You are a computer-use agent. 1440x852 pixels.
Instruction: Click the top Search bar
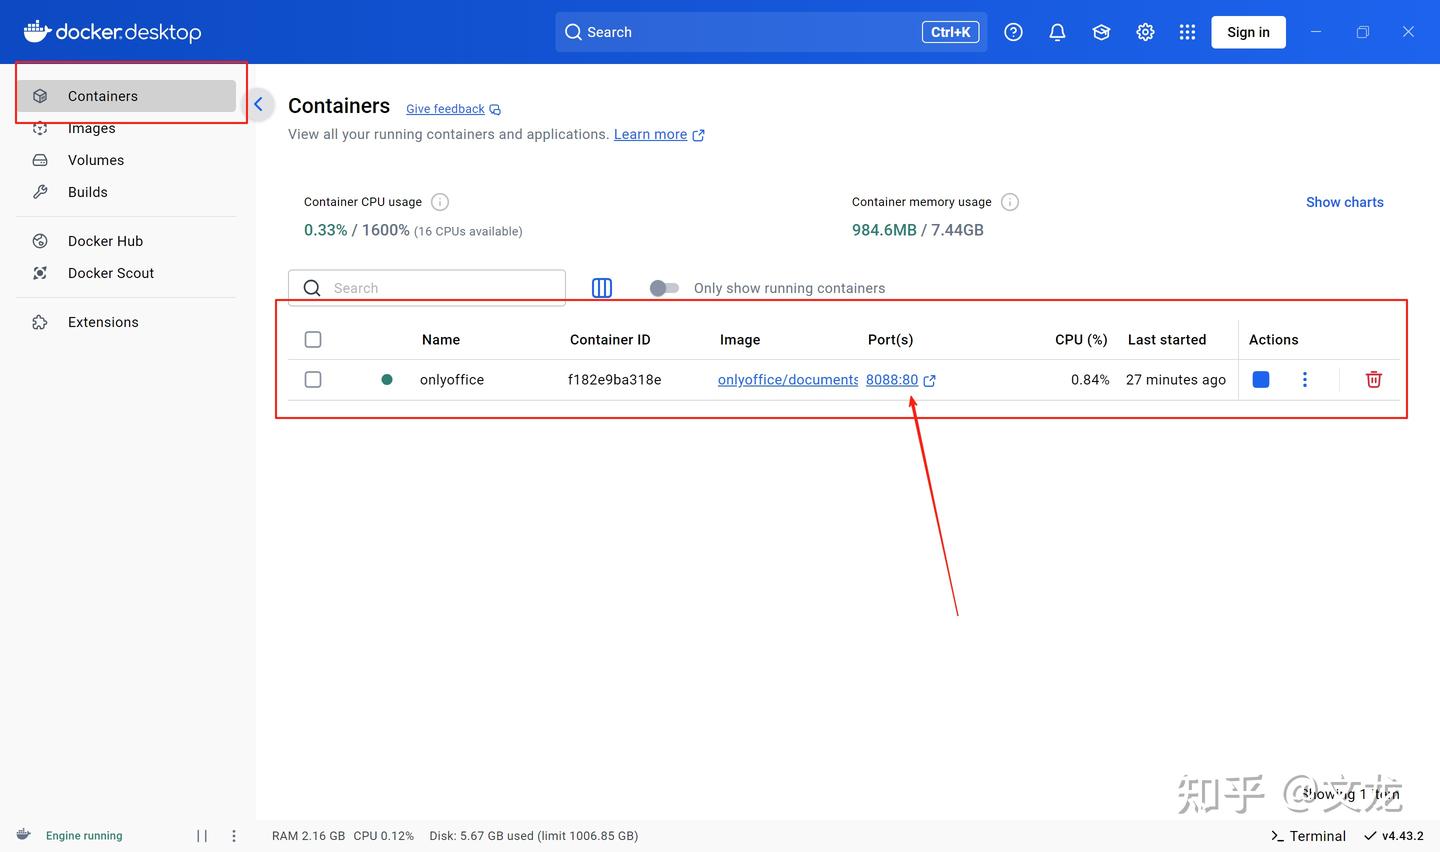(771, 32)
